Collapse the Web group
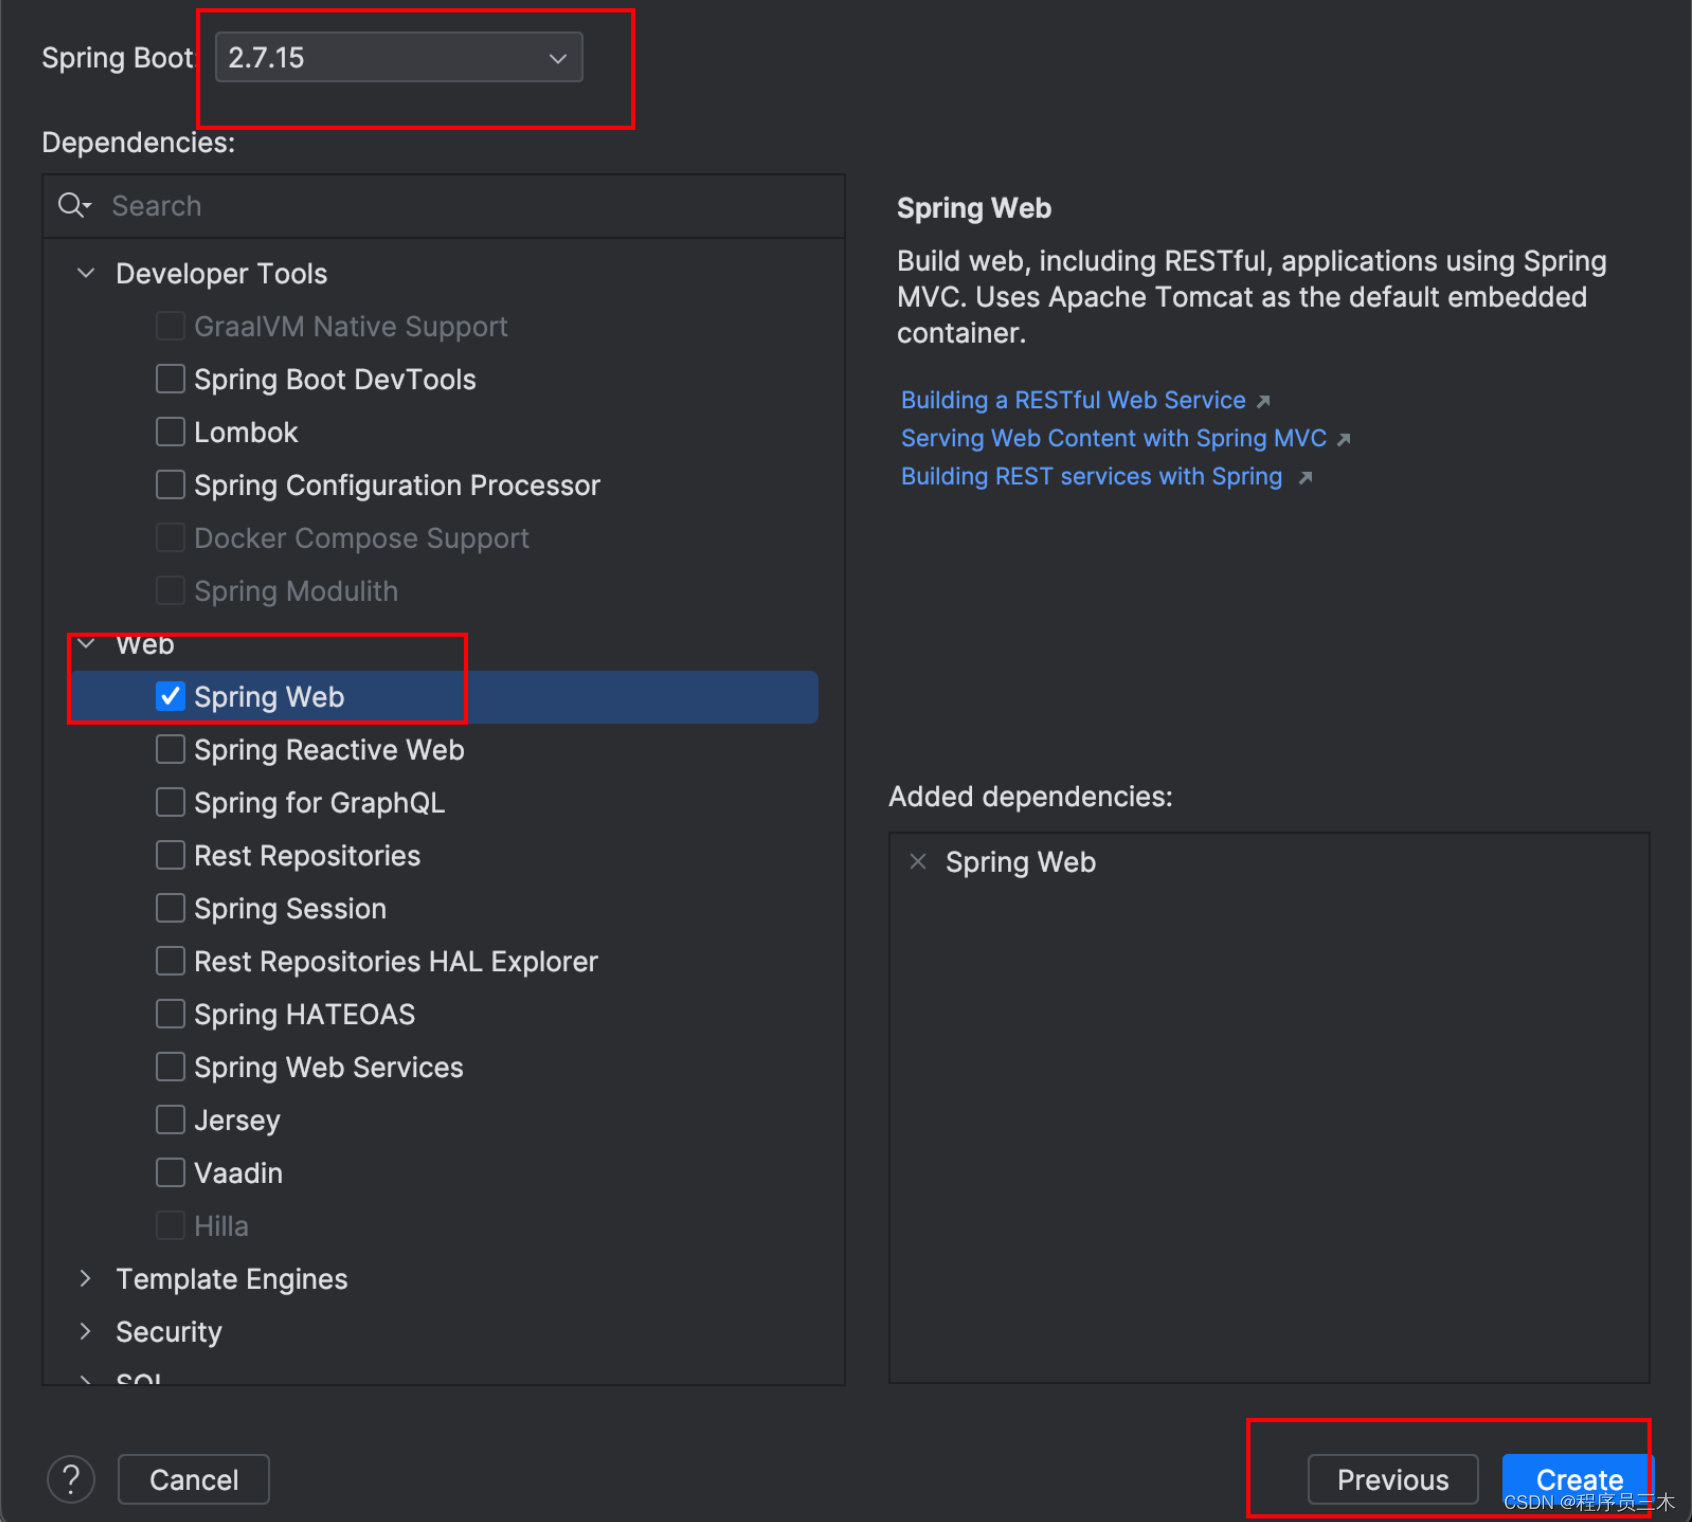This screenshot has width=1692, height=1522. tap(86, 644)
